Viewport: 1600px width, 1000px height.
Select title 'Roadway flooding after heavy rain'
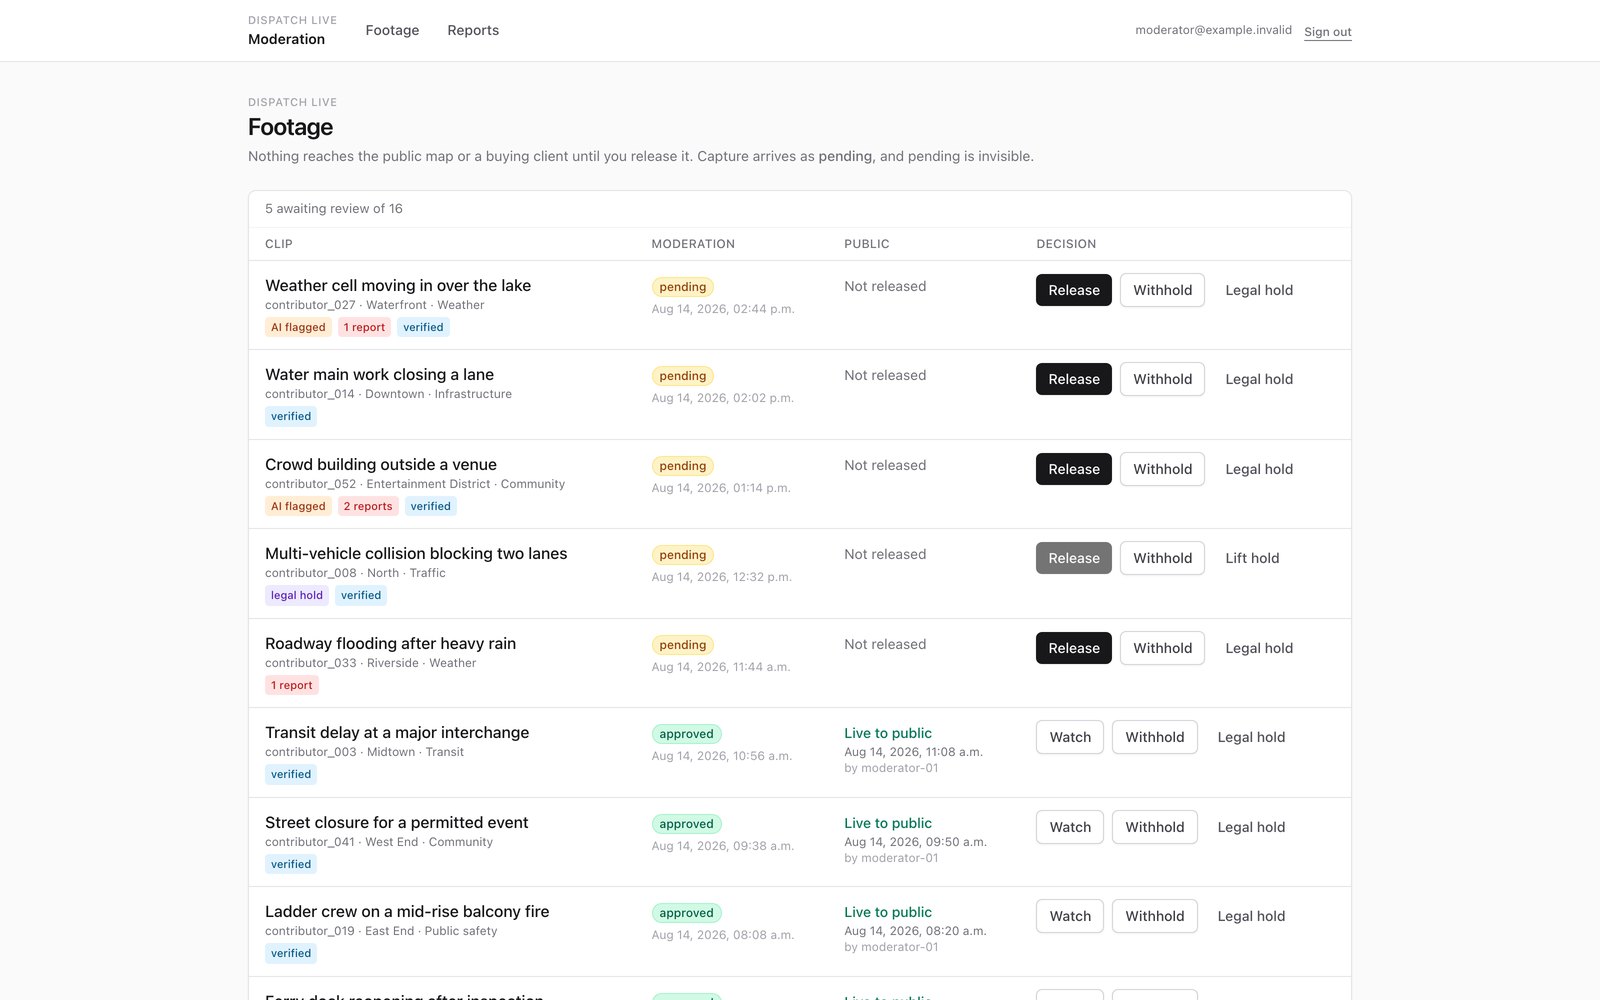click(390, 643)
